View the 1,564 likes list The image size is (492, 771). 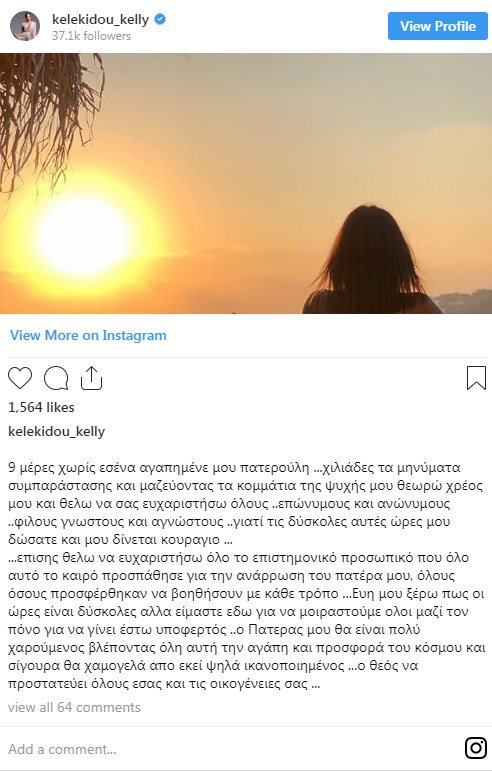[41, 407]
